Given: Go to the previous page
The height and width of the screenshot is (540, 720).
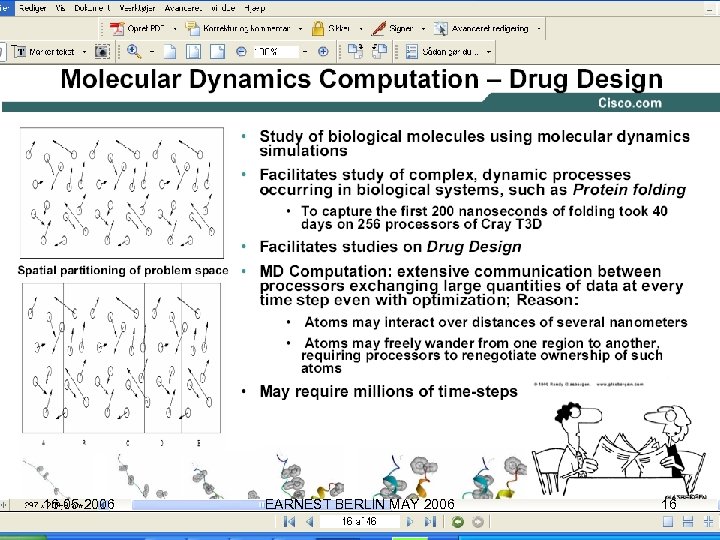Looking at the screenshot, I should tap(309, 522).
